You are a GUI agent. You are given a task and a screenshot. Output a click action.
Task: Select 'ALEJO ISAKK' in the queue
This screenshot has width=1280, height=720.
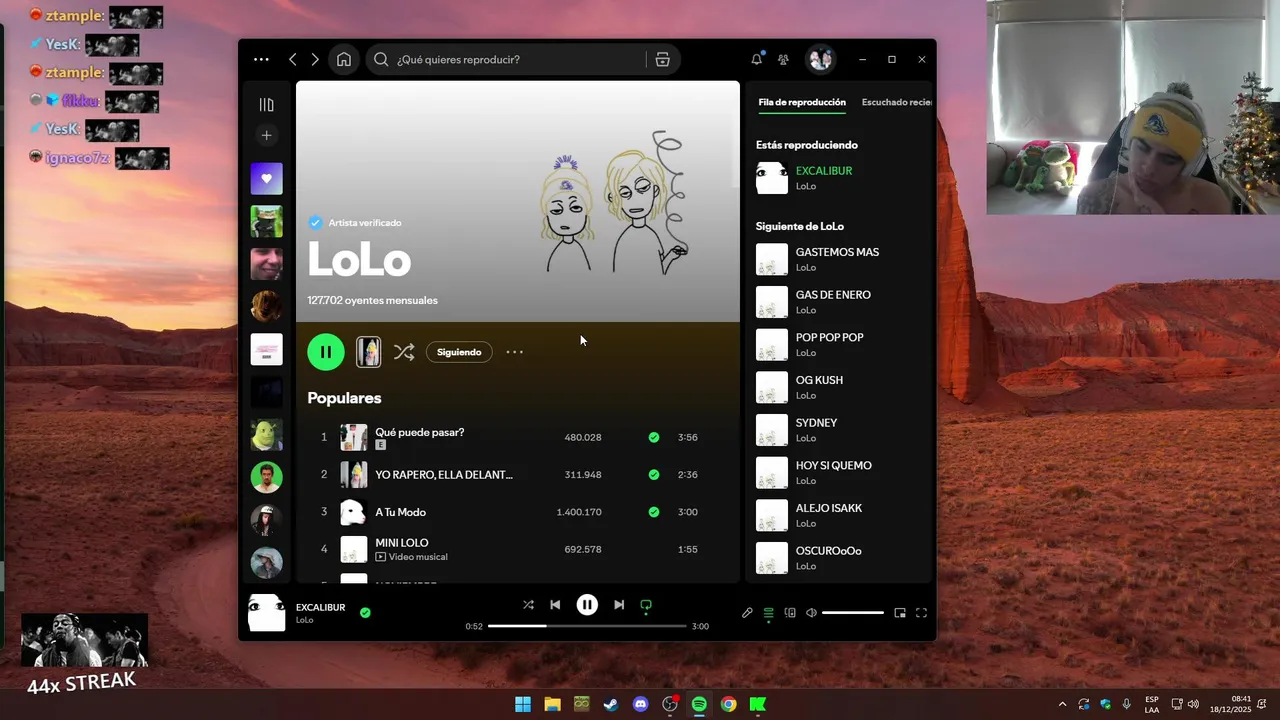pyautogui.click(x=840, y=515)
